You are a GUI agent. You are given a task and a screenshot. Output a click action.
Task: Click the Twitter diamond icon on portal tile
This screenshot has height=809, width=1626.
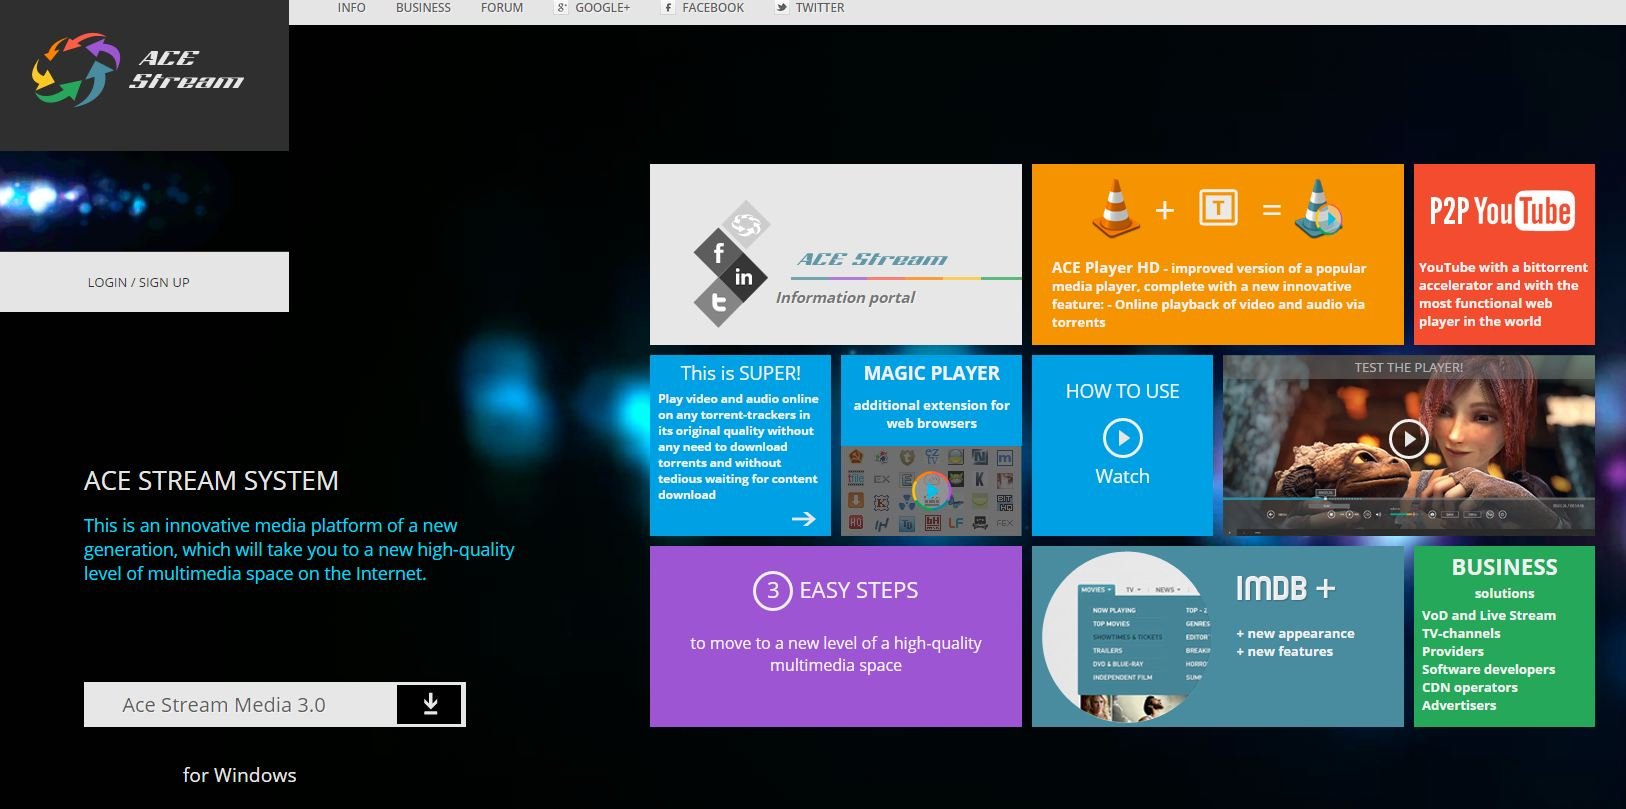coord(718,302)
